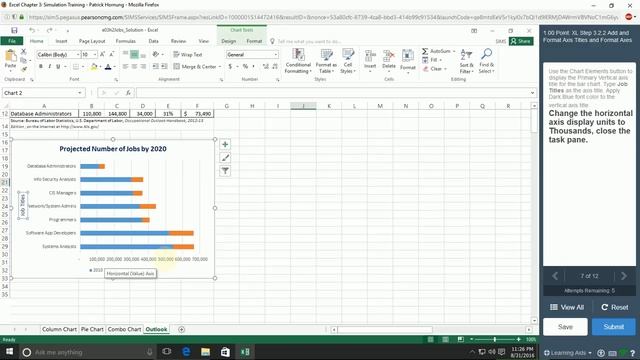Apply the dark blue font color
The image size is (640, 360).
click(108, 67)
